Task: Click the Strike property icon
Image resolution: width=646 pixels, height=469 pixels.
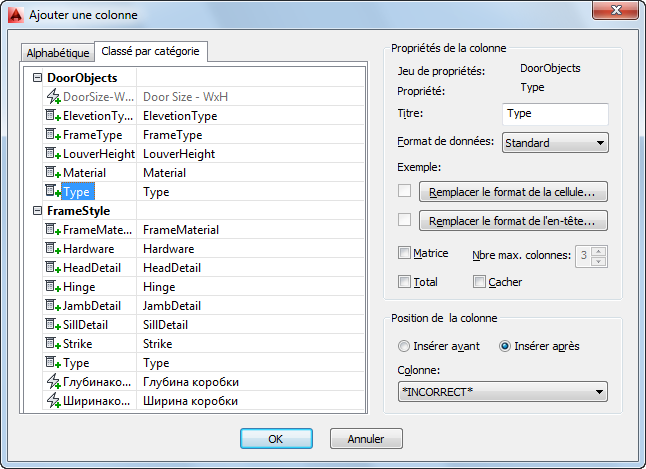Action: [53, 344]
